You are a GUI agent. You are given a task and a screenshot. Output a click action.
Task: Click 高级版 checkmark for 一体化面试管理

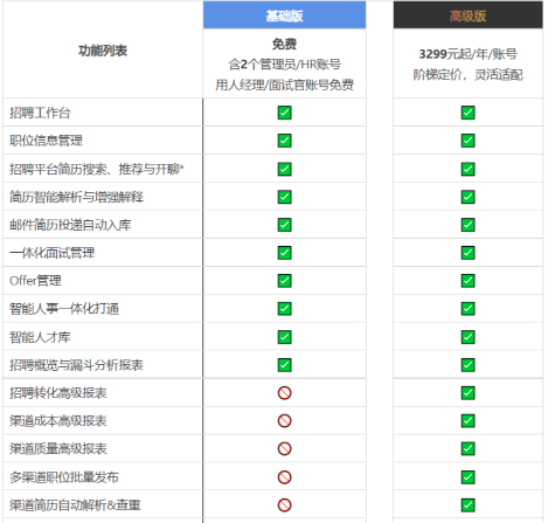click(468, 253)
